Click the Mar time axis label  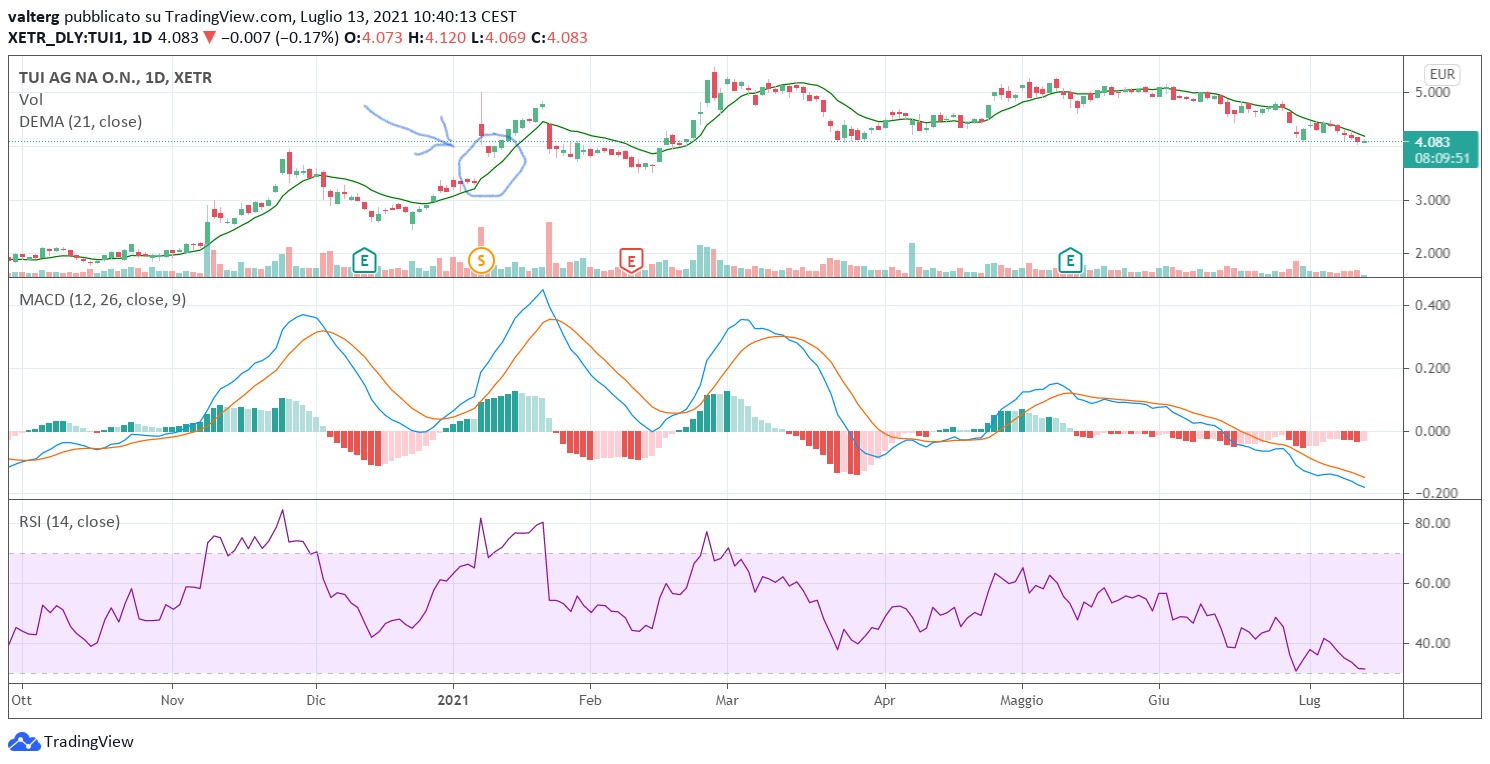(x=727, y=701)
